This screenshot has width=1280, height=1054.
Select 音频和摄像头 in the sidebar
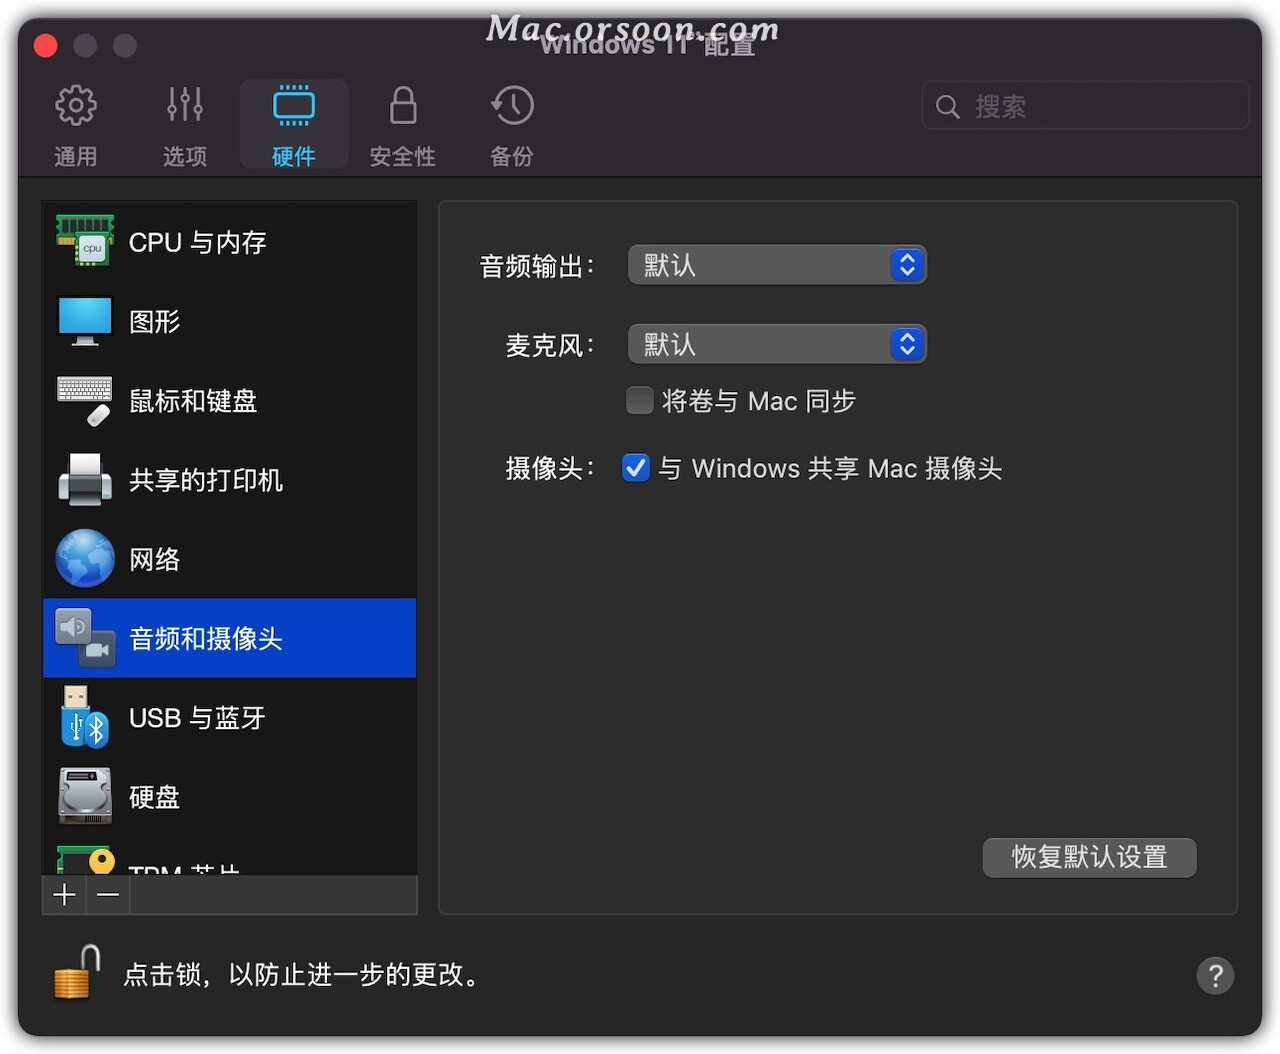230,638
